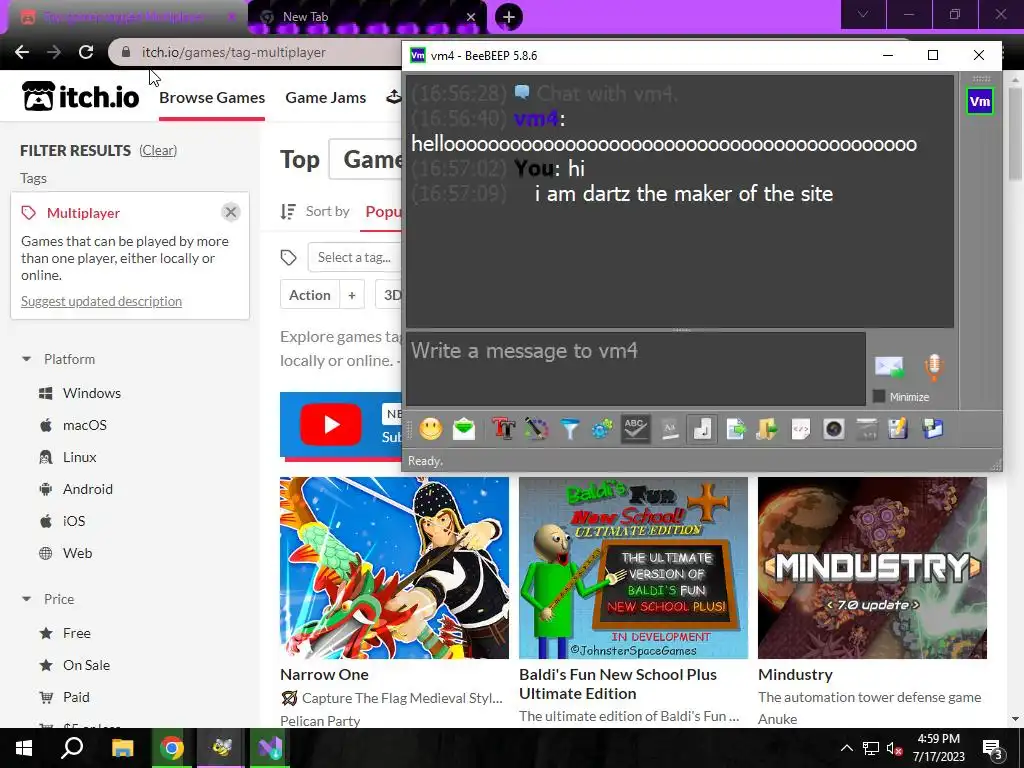1024x768 pixels.
Task: Click the scrollbar down arrow on itch.io page
Action: tap(1015, 719)
